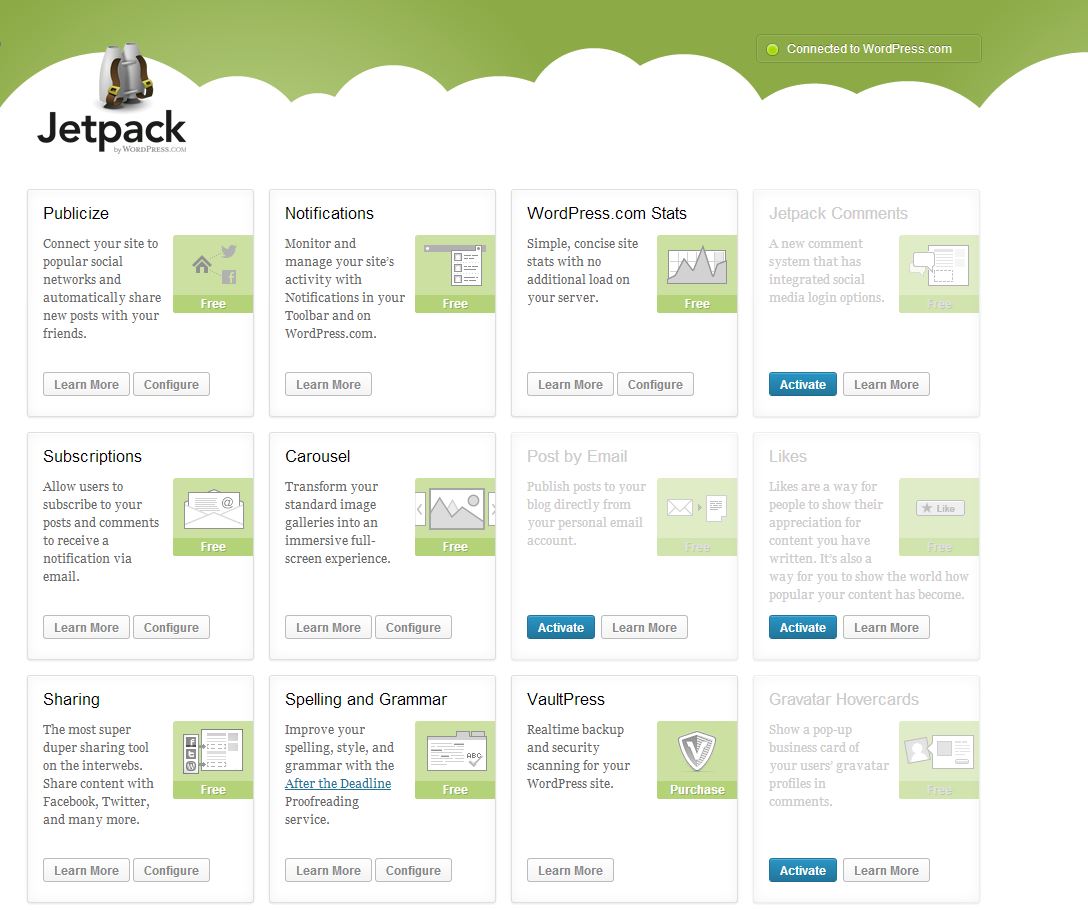Screen dimensions: 1088x910
Task: Open Learn More for WordPress.com Stats
Action: coord(570,385)
